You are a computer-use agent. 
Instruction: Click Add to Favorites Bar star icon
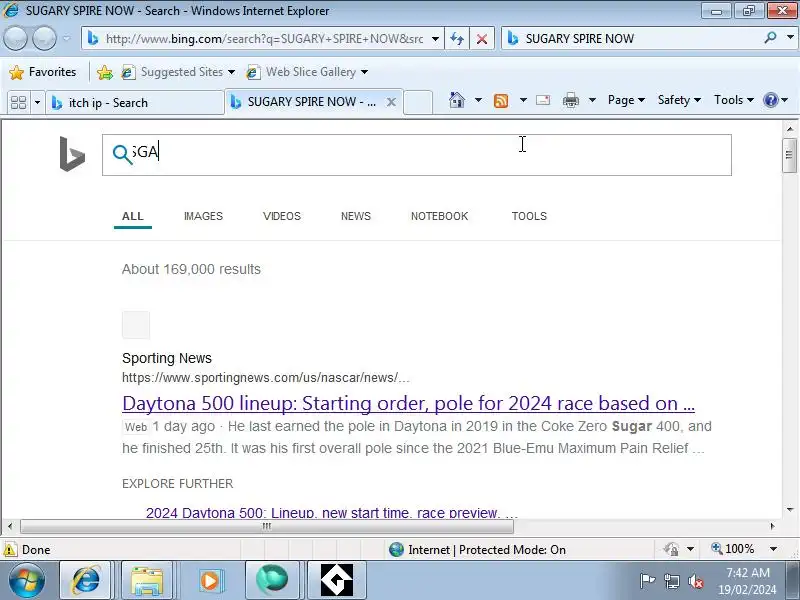(x=105, y=72)
